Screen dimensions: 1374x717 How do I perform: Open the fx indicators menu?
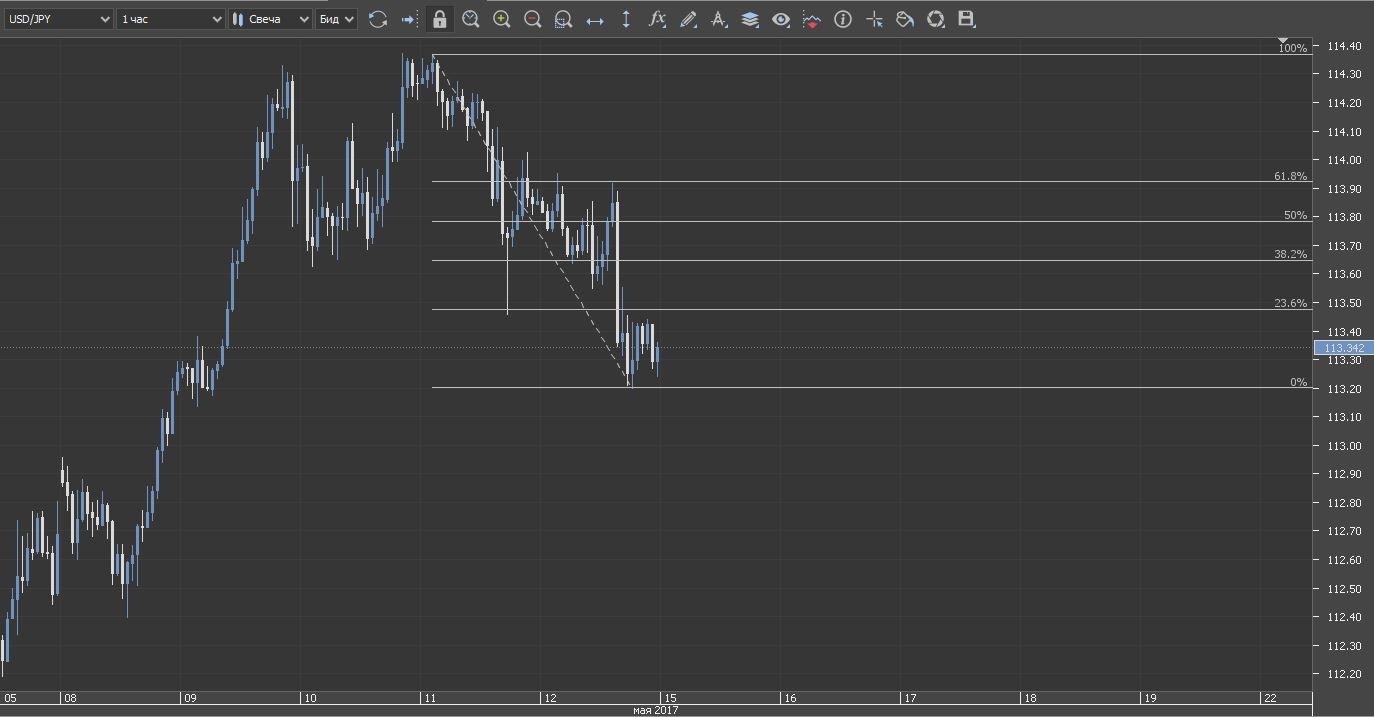click(657, 19)
